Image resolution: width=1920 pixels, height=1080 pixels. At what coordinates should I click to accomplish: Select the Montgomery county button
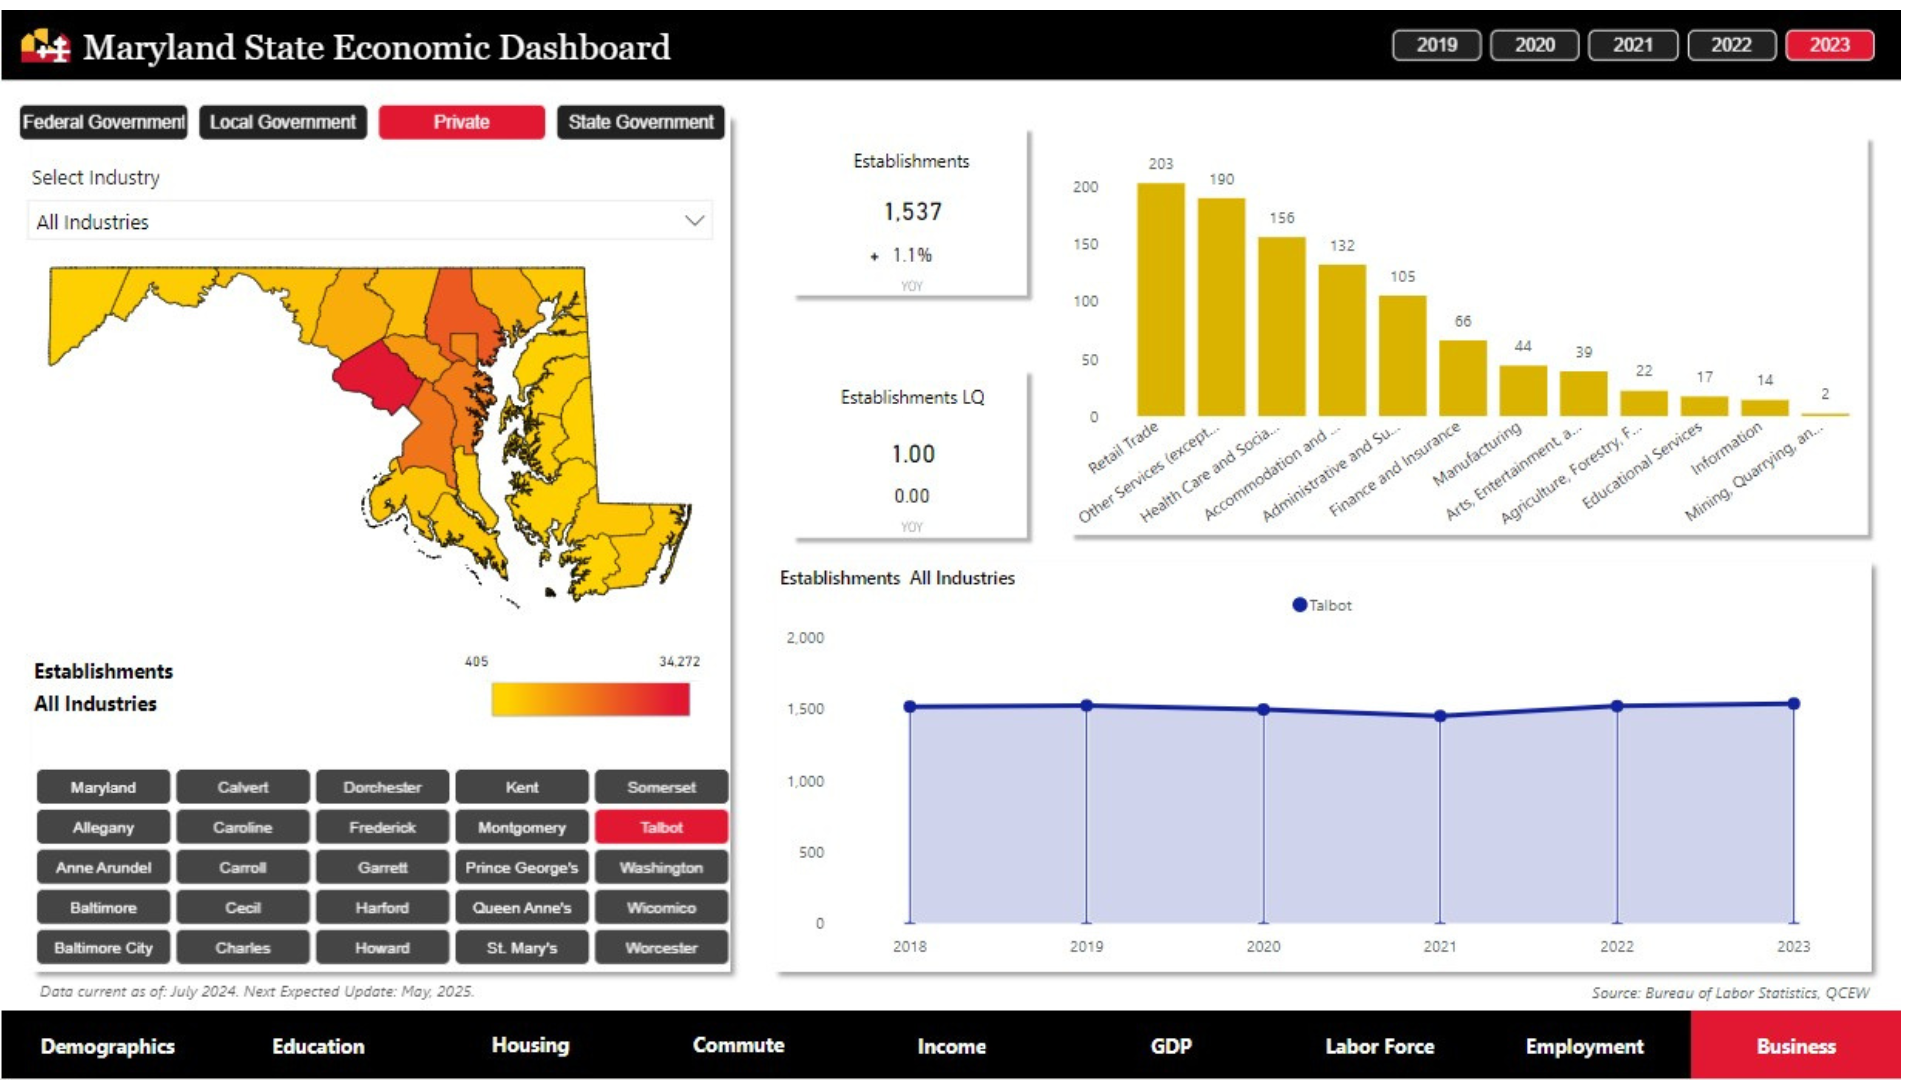click(x=521, y=827)
